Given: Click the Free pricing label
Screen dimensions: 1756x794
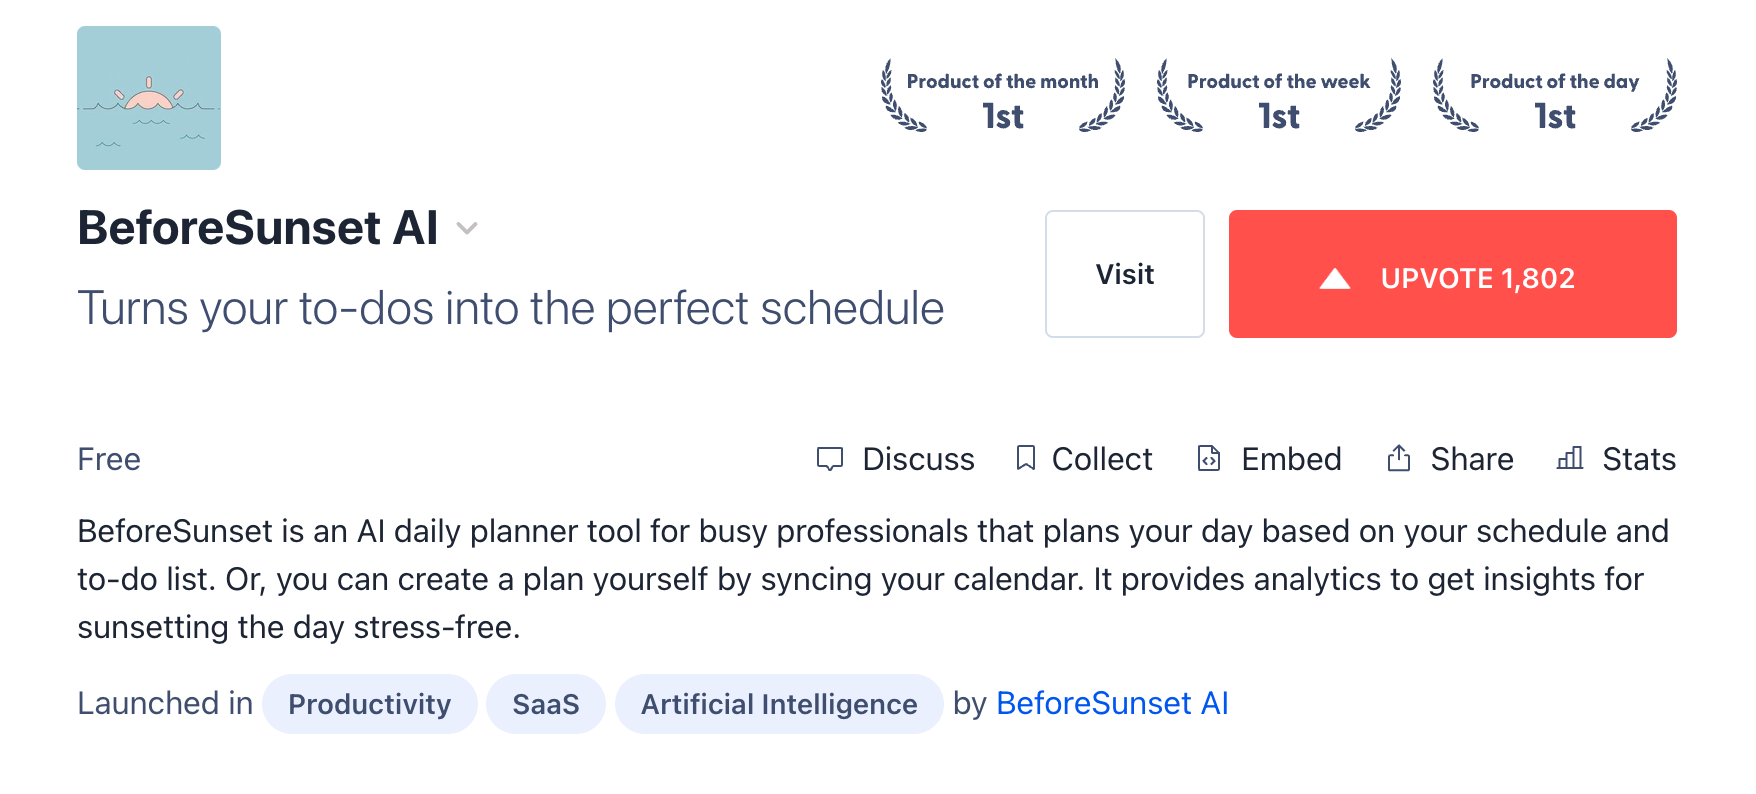Looking at the screenshot, I should point(108,459).
